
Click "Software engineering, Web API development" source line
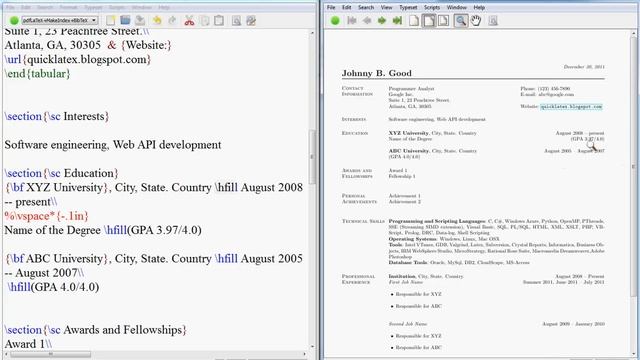click(x=113, y=145)
